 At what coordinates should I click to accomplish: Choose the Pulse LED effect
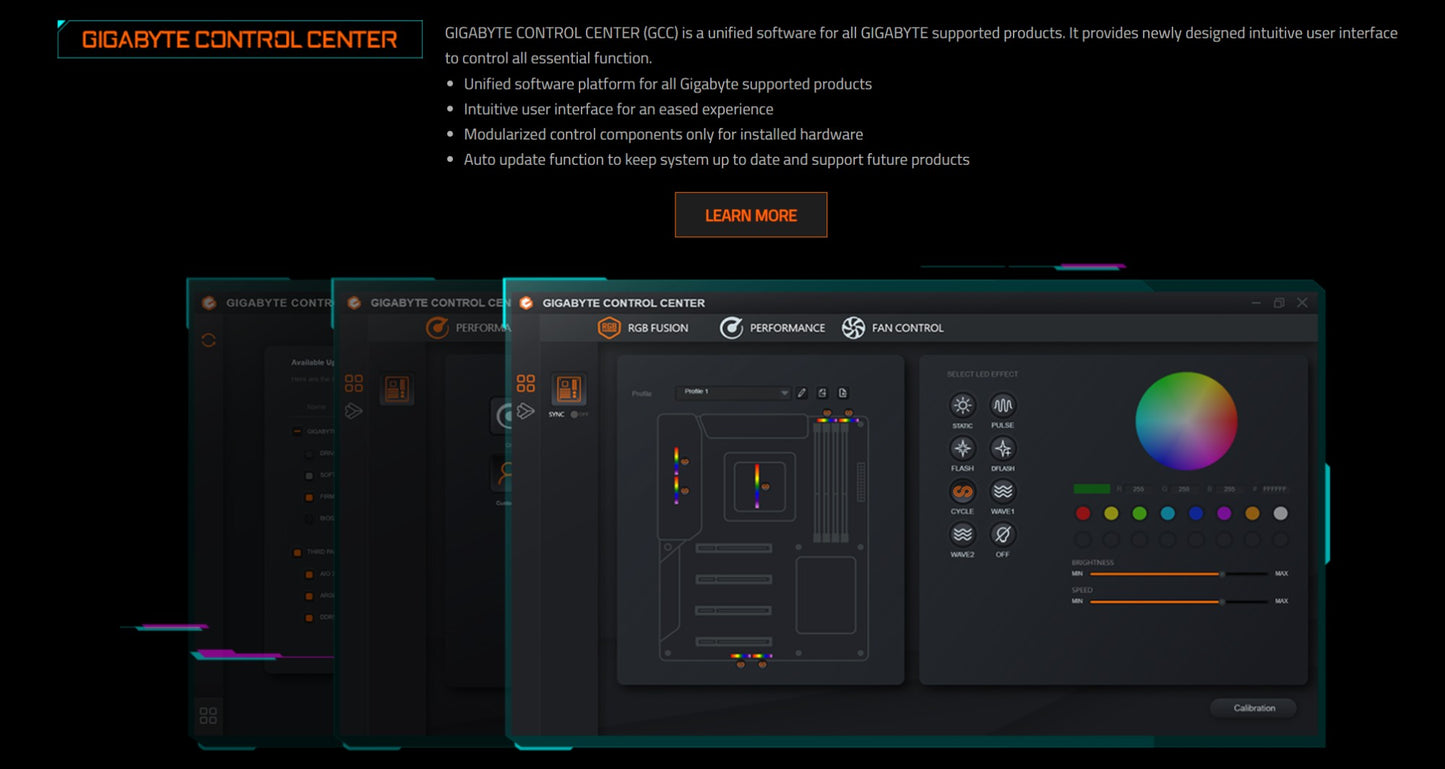(1003, 405)
